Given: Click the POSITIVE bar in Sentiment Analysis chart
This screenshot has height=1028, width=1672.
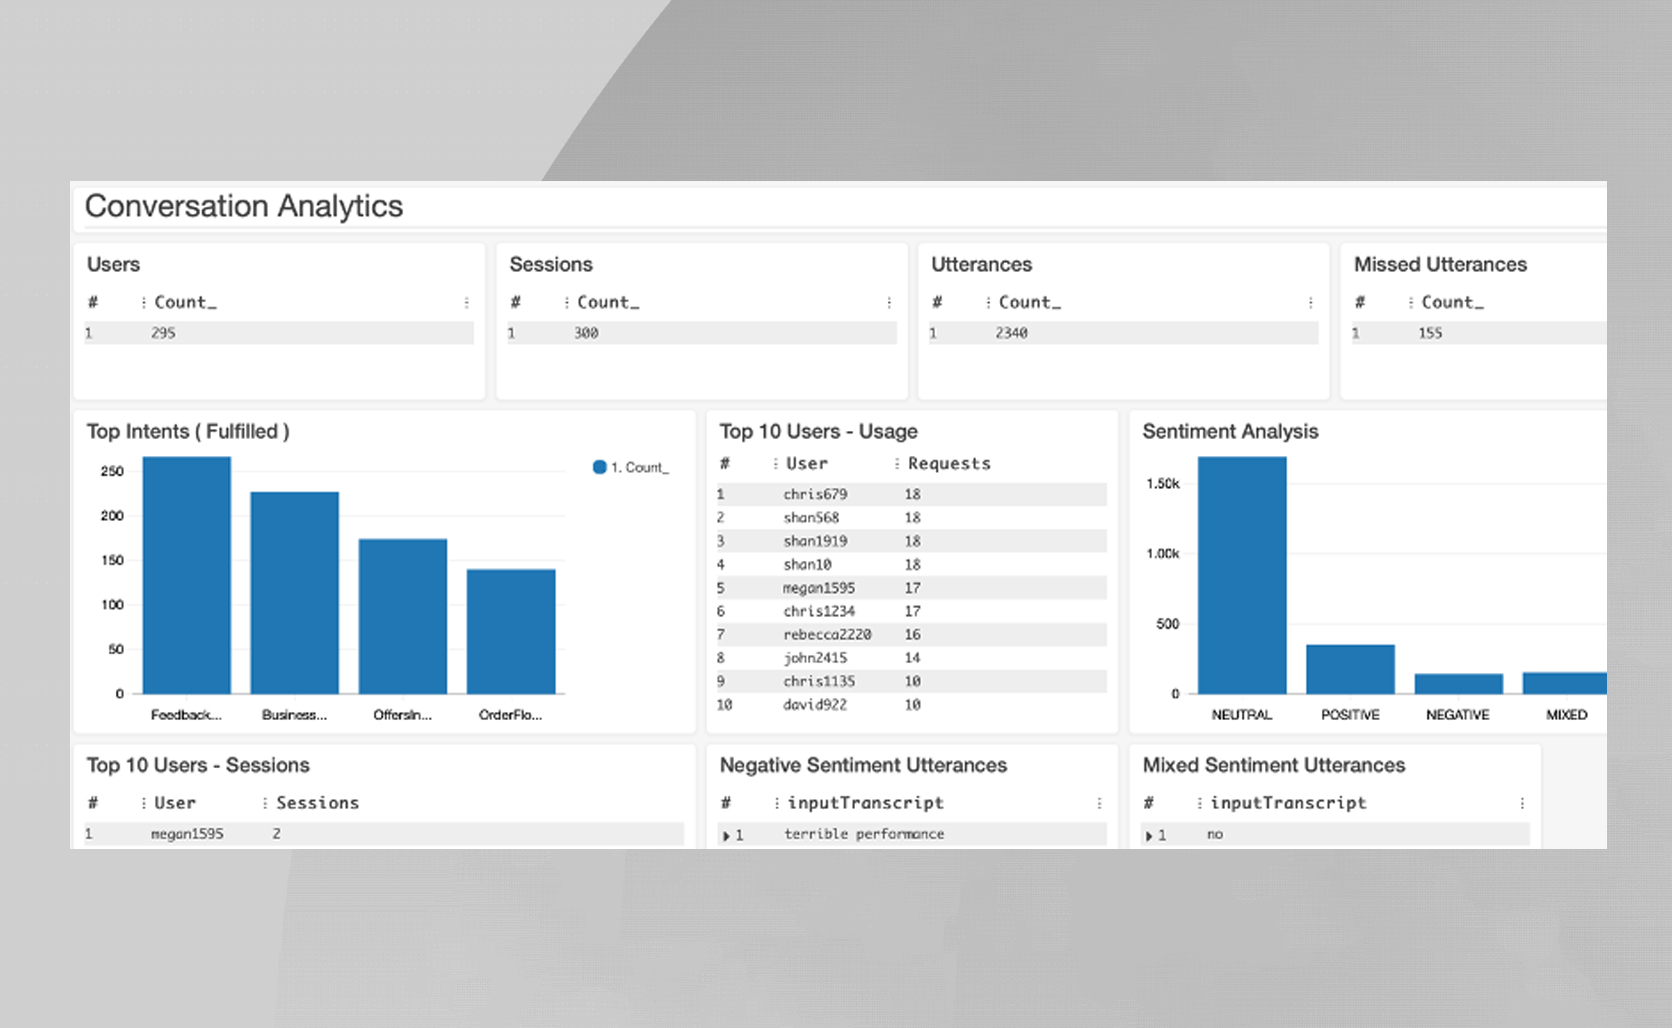Looking at the screenshot, I should point(1350,669).
